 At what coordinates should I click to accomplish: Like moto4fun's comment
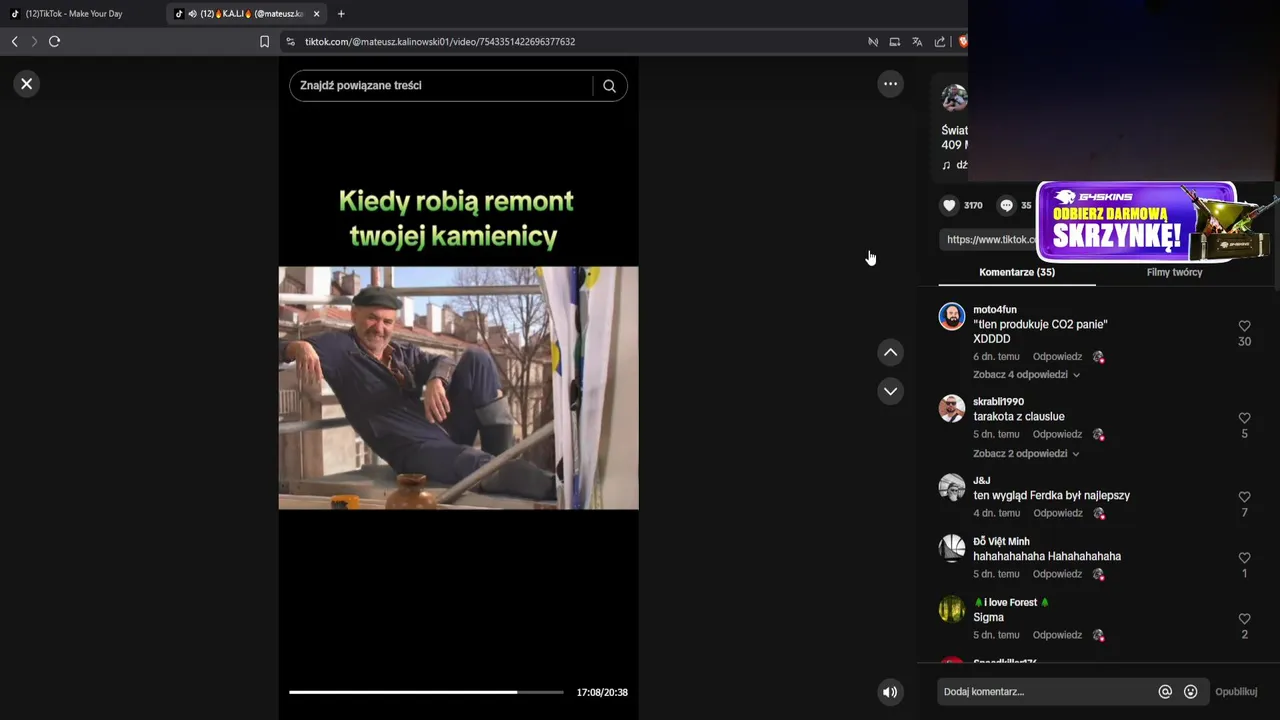1244,326
